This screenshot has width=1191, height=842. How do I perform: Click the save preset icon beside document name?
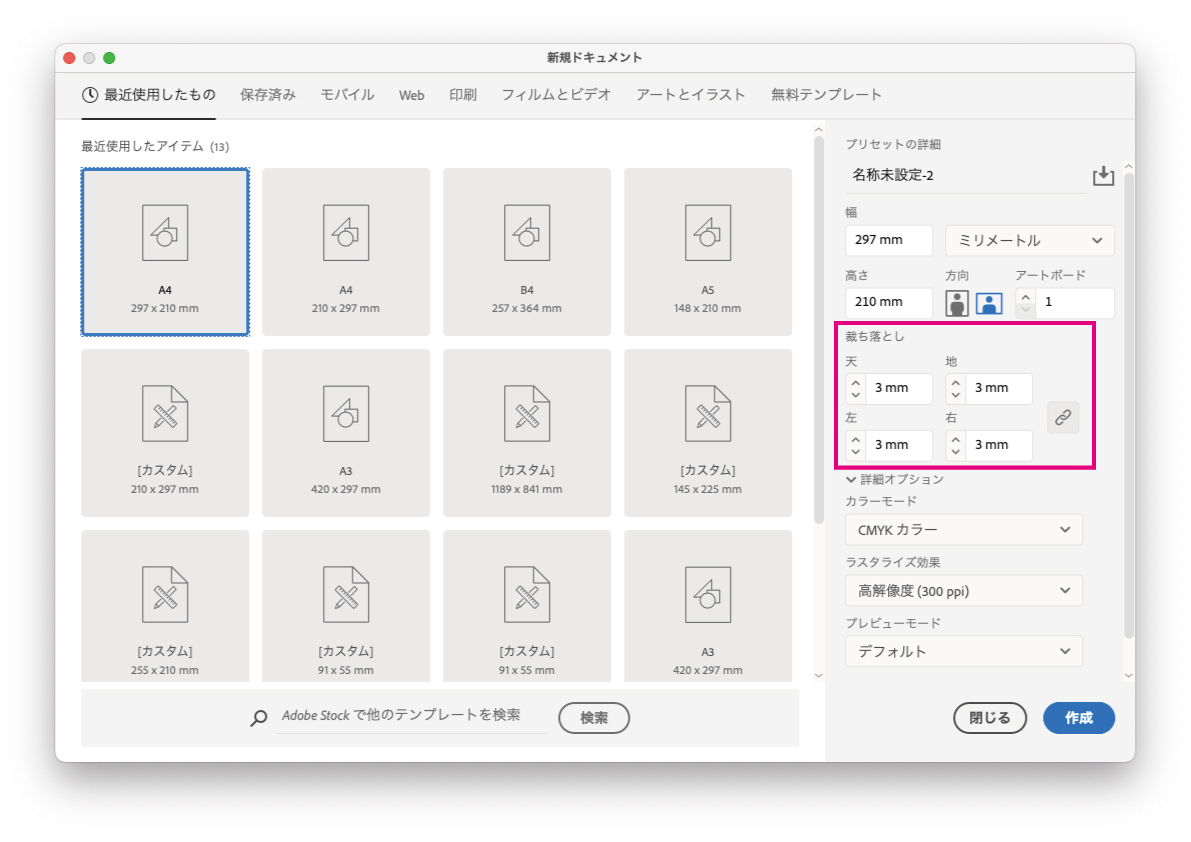tap(1102, 176)
